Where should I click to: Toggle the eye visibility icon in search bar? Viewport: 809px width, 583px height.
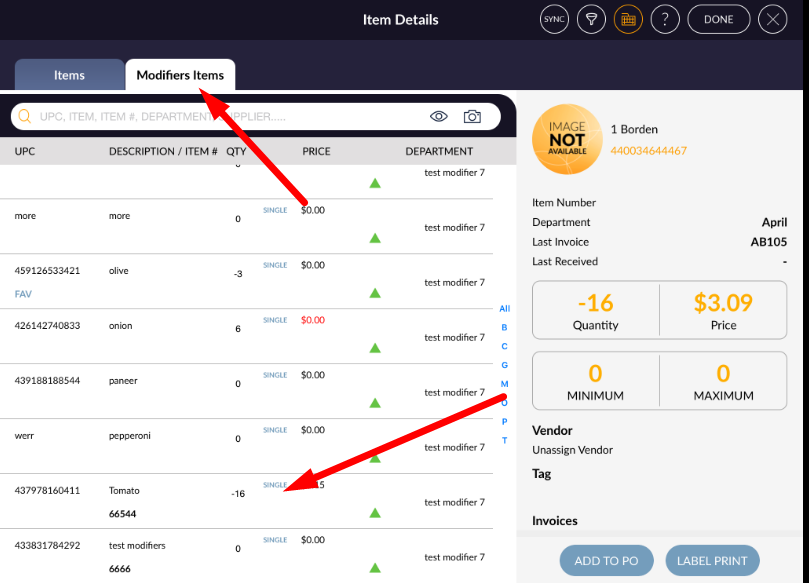(x=438, y=117)
